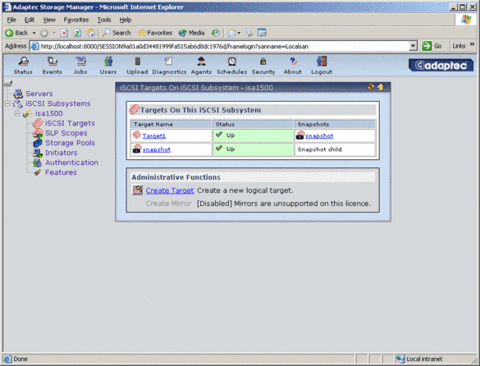This screenshot has width=480, height=366.
Task: Click the Diagnostics icon
Action: tap(169, 62)
